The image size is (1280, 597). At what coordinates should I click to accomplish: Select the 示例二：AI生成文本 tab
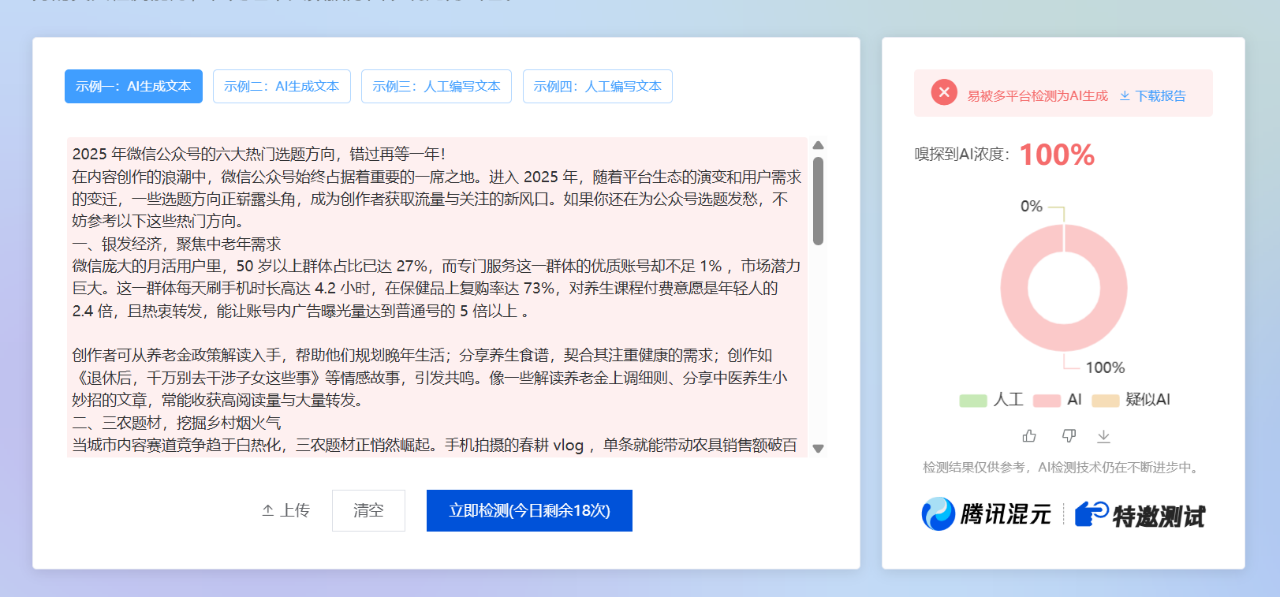[x=282, y=86]
